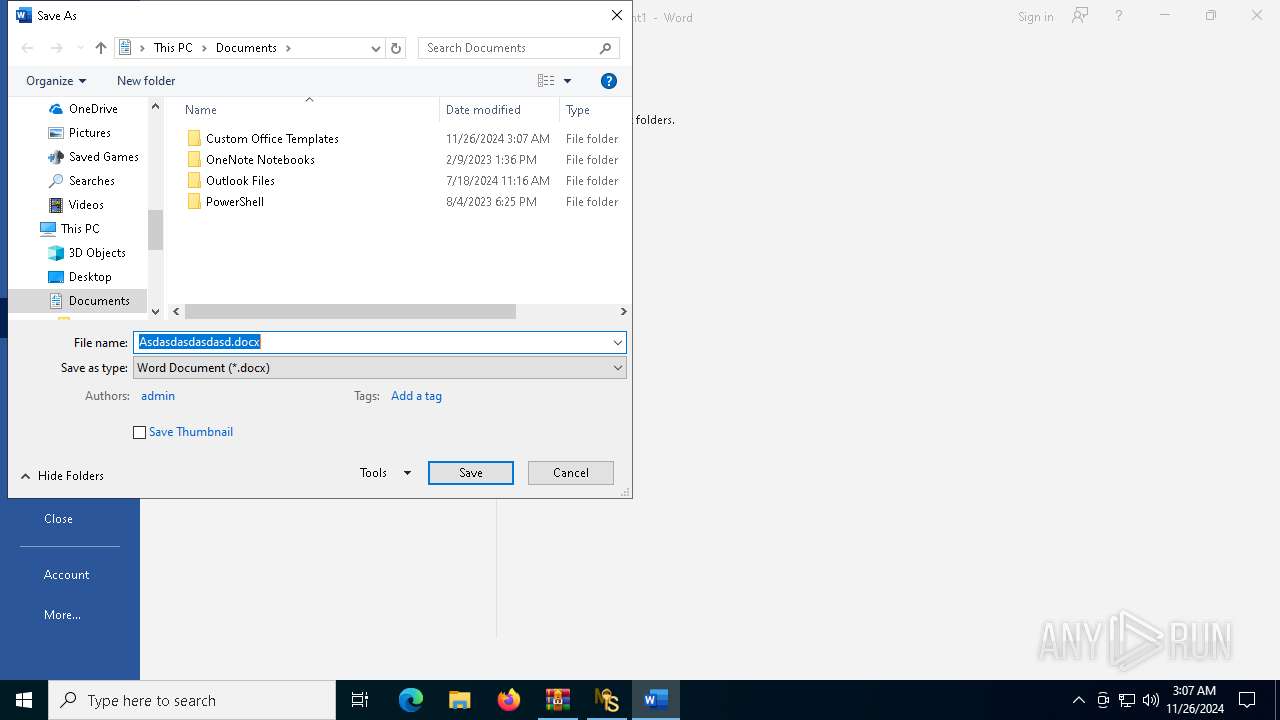Open Firefox from the taskbar
1280x720 pixels.
[x=508, y=700]
